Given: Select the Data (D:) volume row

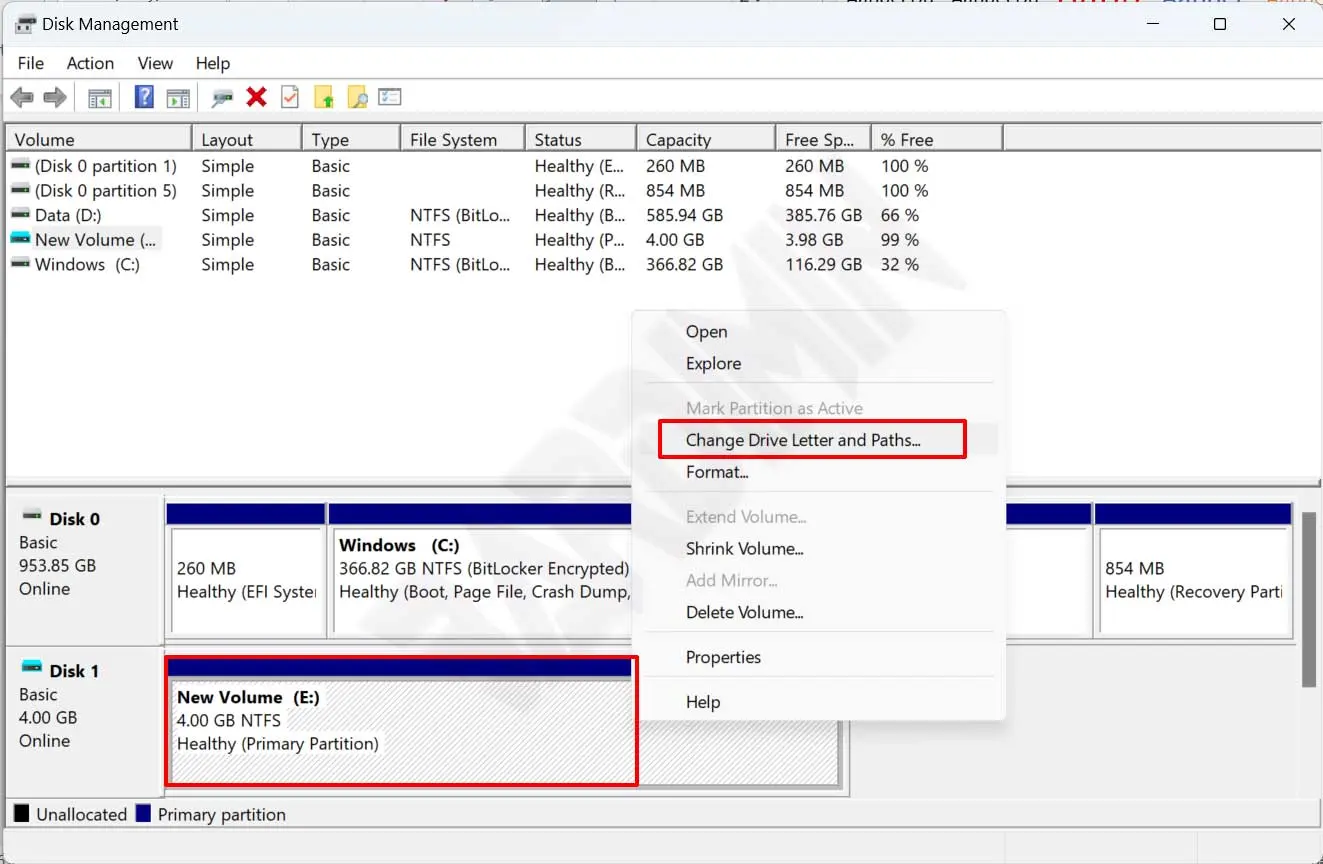Looking at the screenshot, I should point(67,215).
